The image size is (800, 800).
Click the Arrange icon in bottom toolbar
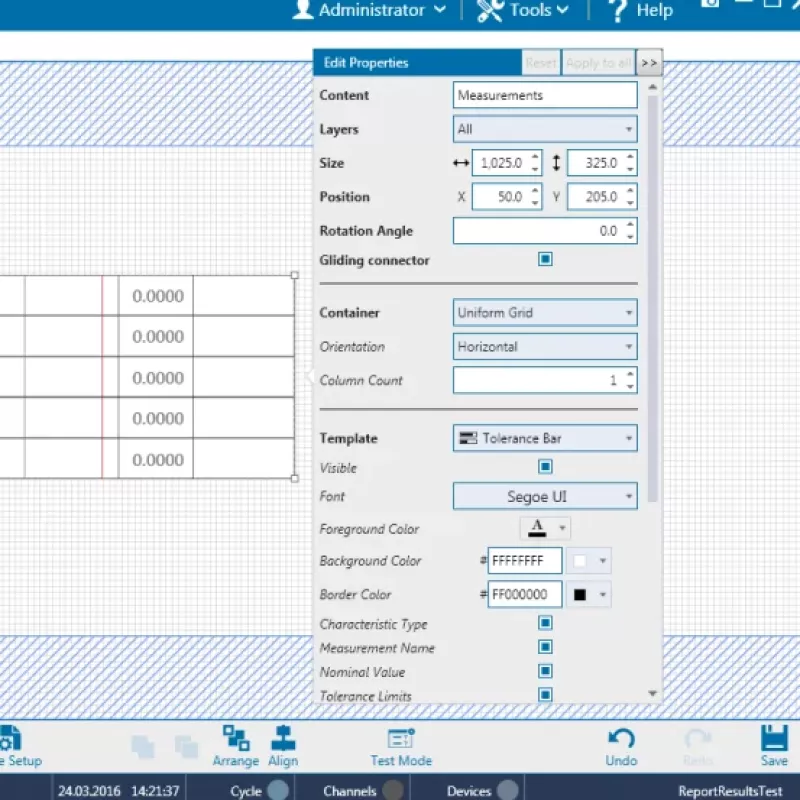[236, 739]
